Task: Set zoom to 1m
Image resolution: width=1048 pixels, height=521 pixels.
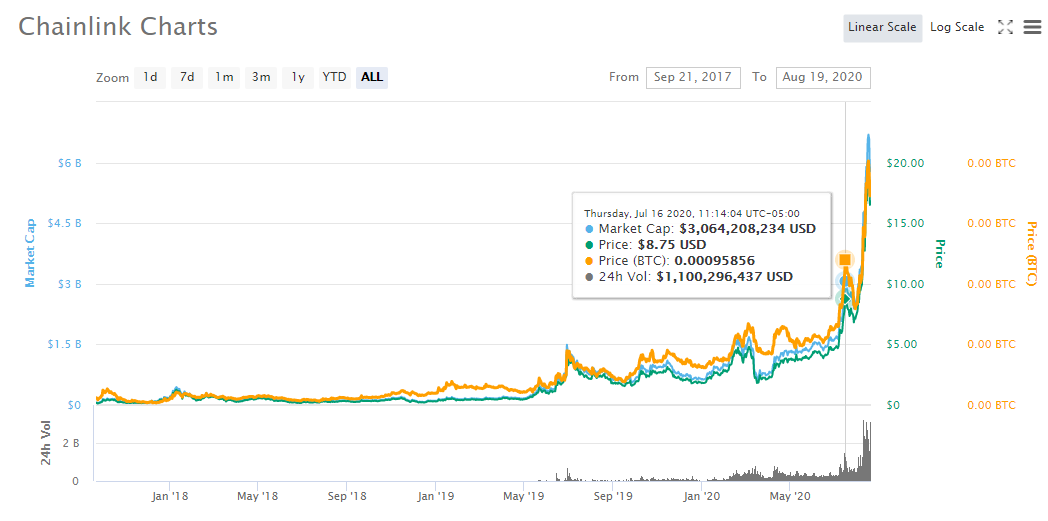Action: pyautogui.click(x=224, y=77)
